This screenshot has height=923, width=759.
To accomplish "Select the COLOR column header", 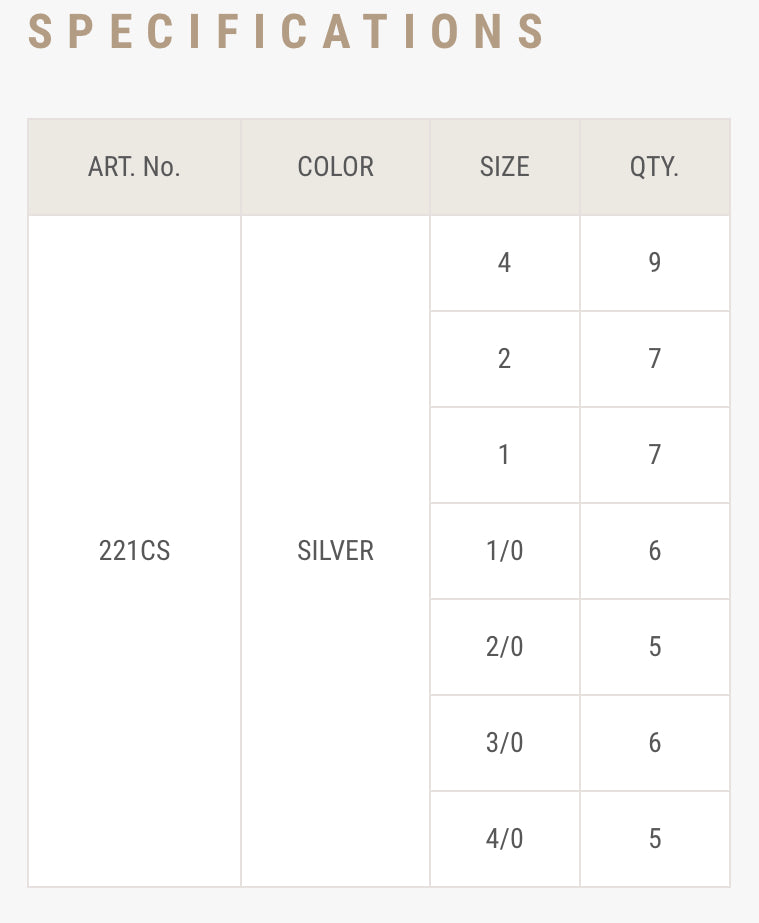I will (x=335, y=167).
